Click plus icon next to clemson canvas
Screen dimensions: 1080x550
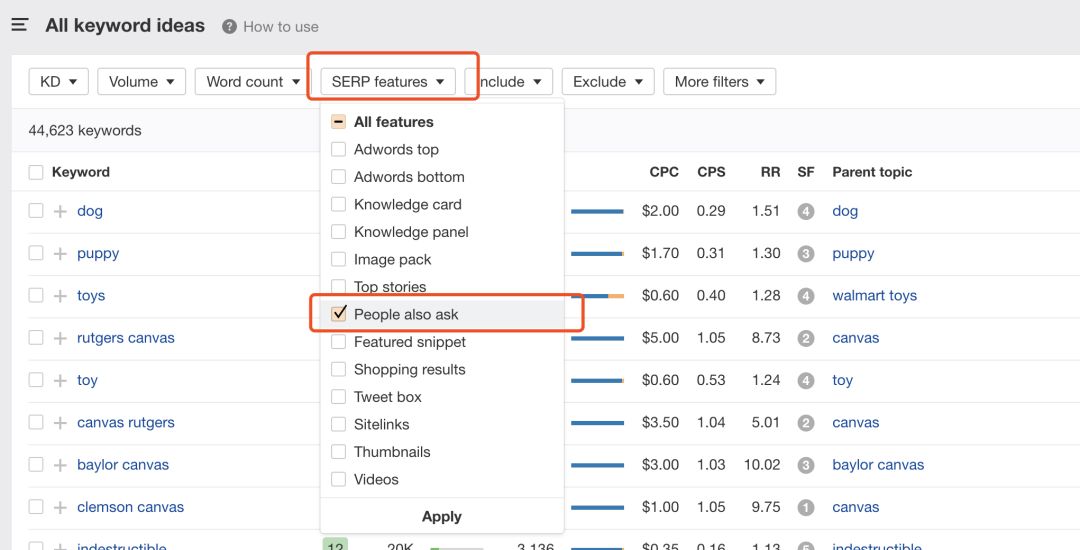(60, 507)
